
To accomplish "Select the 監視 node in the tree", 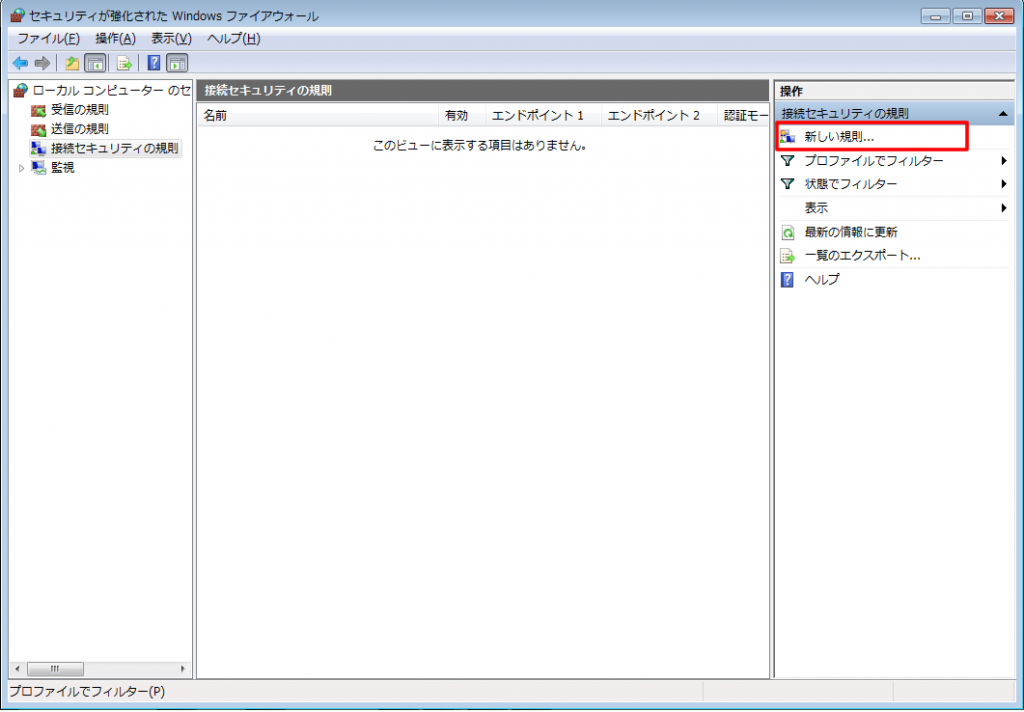I will [54, 168].
